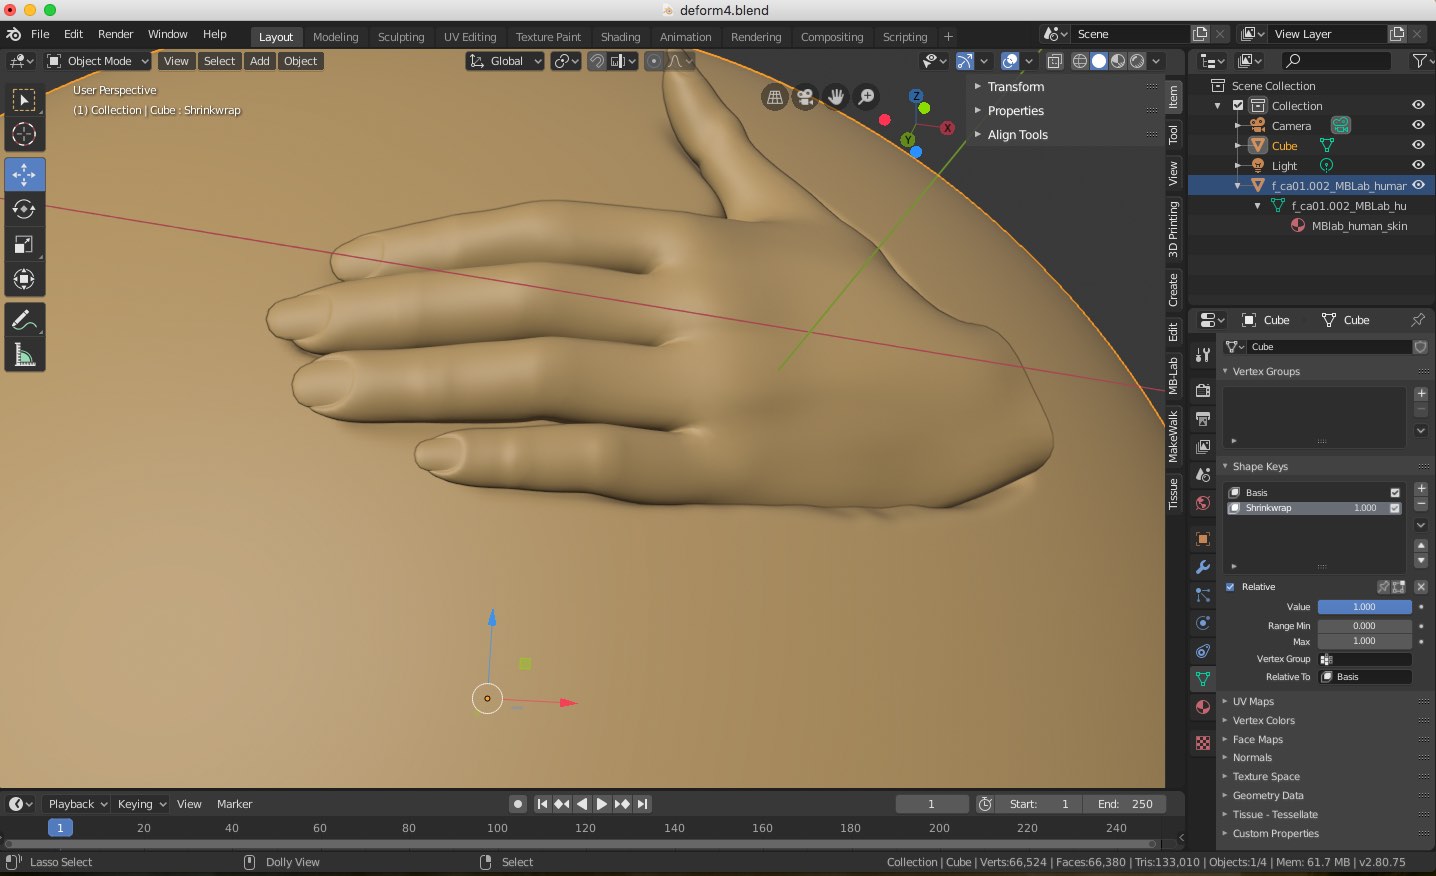Click the Add button in viewport header
The width and height of the screenshot is (1436, 876).
pyautogui.click(x=260, y=61)
